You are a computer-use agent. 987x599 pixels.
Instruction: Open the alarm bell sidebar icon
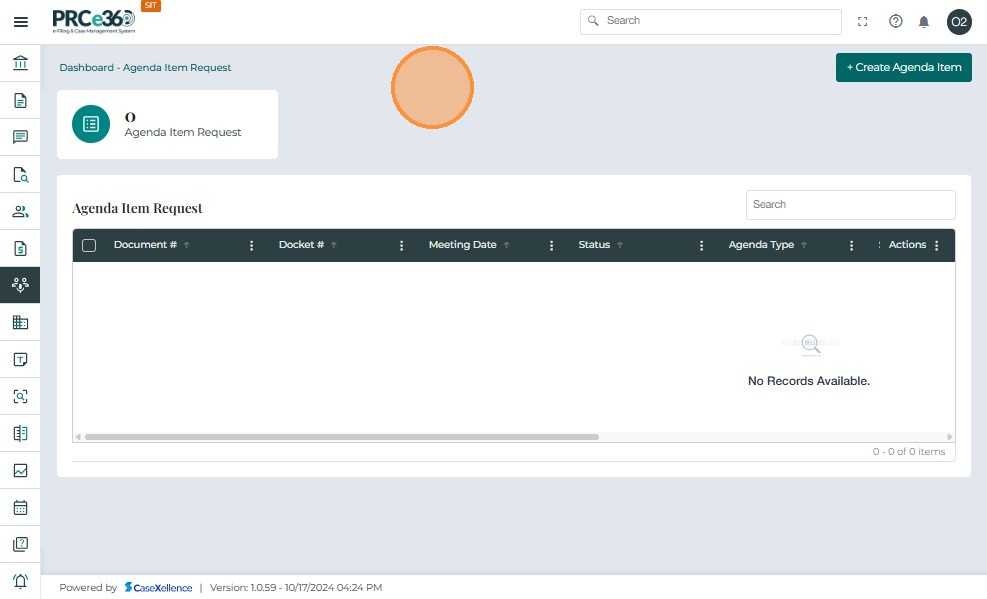(x=20, y=581)
